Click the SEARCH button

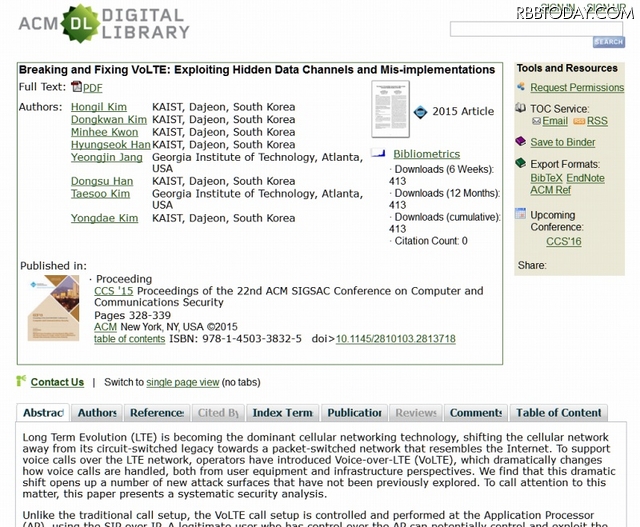609,42
